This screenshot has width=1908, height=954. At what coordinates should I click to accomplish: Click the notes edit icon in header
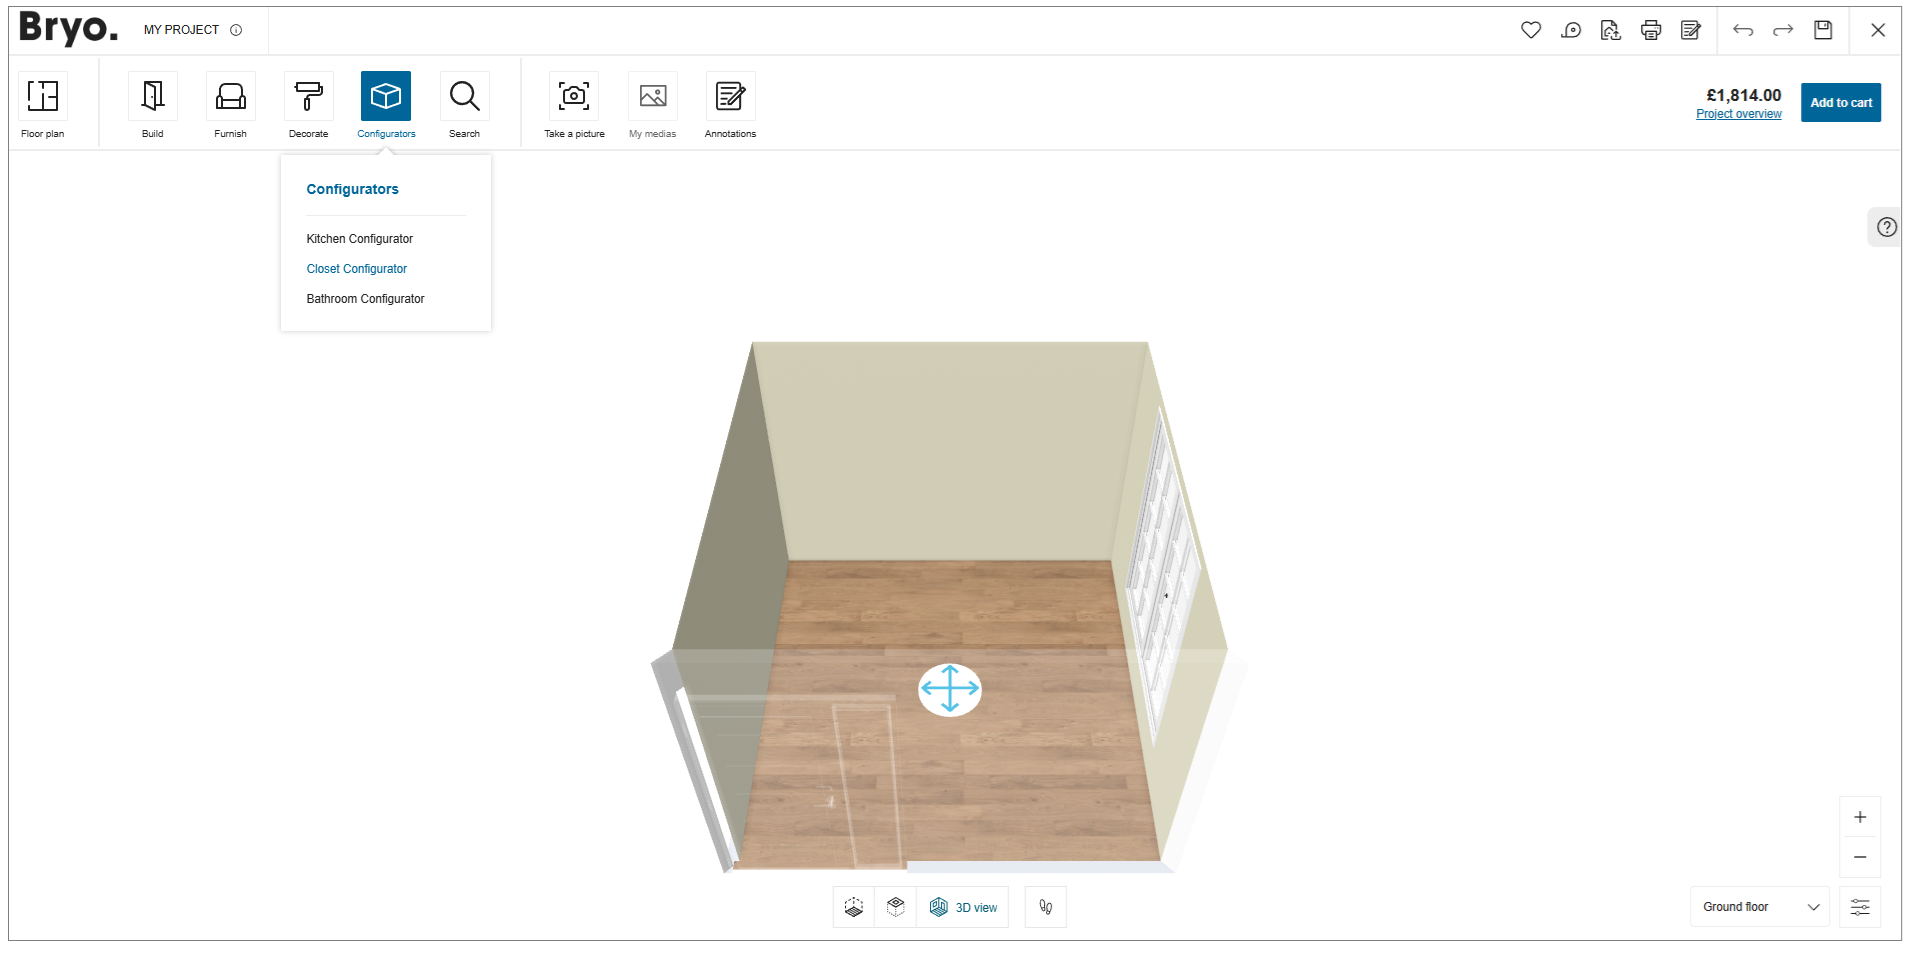tap(1691, 30)
